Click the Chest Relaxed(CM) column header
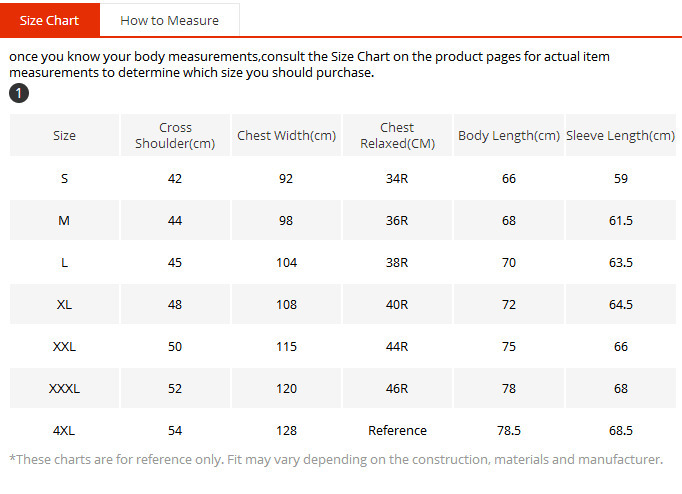The width and height of the screenshot is (682, 494). [x=397, y=136]
